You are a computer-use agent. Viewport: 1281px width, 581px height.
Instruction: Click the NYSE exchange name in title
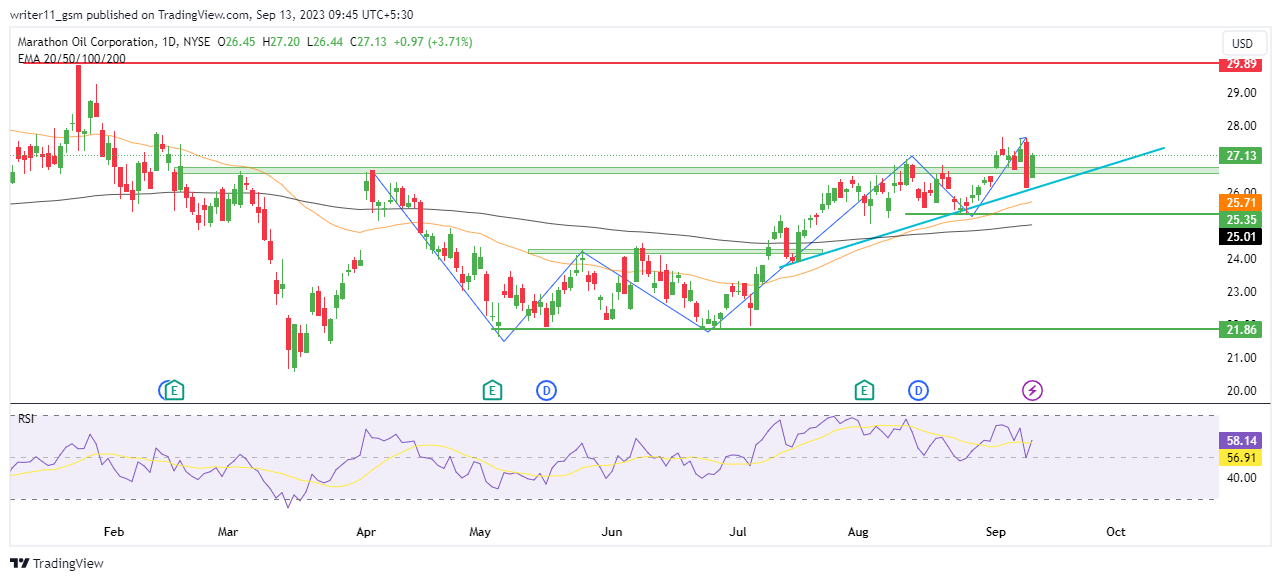point(198,42)
